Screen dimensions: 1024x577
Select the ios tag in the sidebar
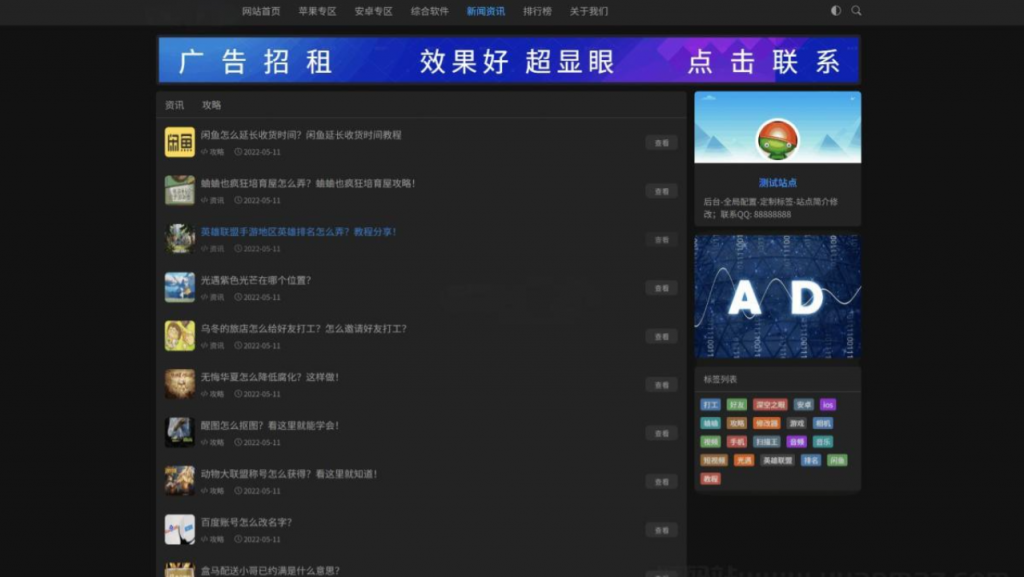[828, 405]
